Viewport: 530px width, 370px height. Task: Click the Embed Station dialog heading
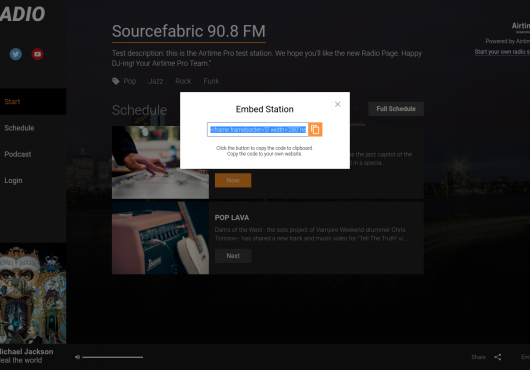point(265,109)
